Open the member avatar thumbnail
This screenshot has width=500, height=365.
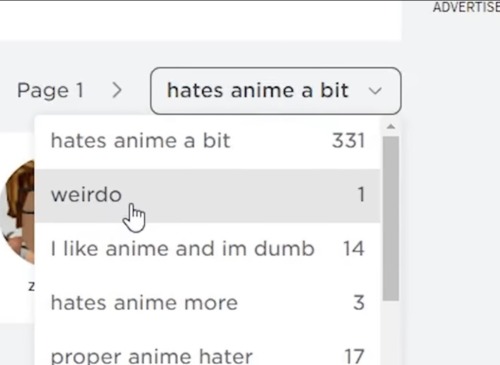(x=17, y=212)
